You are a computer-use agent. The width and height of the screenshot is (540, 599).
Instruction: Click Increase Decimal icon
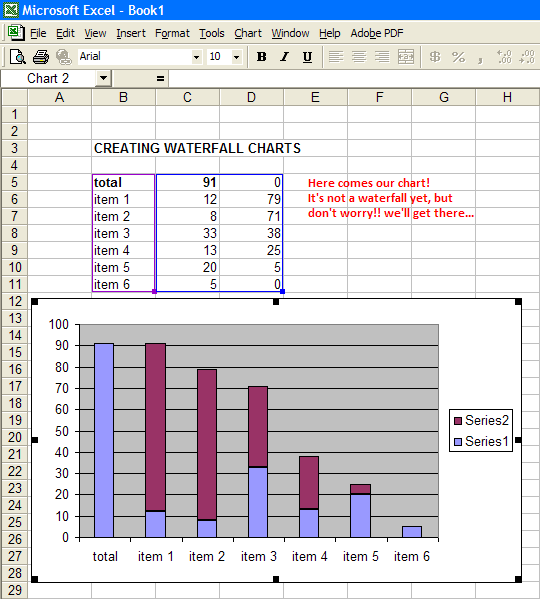coord(504,57)
